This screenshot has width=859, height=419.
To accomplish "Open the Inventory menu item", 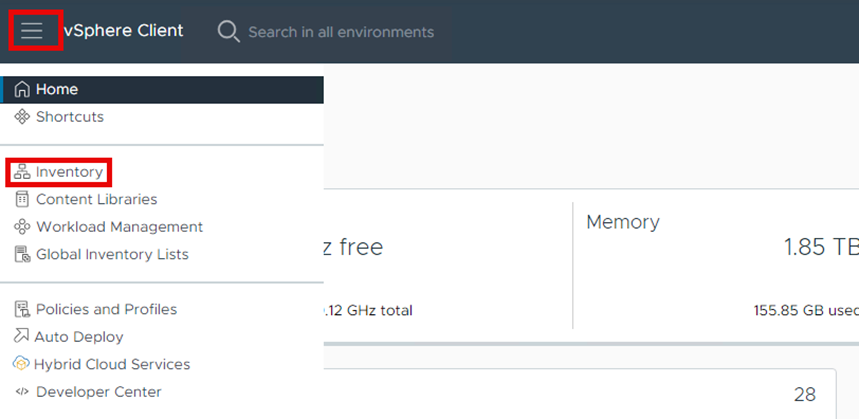I will [x=69, y=172].
